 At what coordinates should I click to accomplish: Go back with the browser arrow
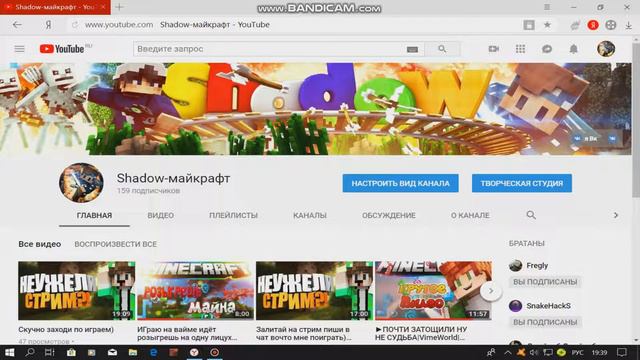click(x=17, y=25)
